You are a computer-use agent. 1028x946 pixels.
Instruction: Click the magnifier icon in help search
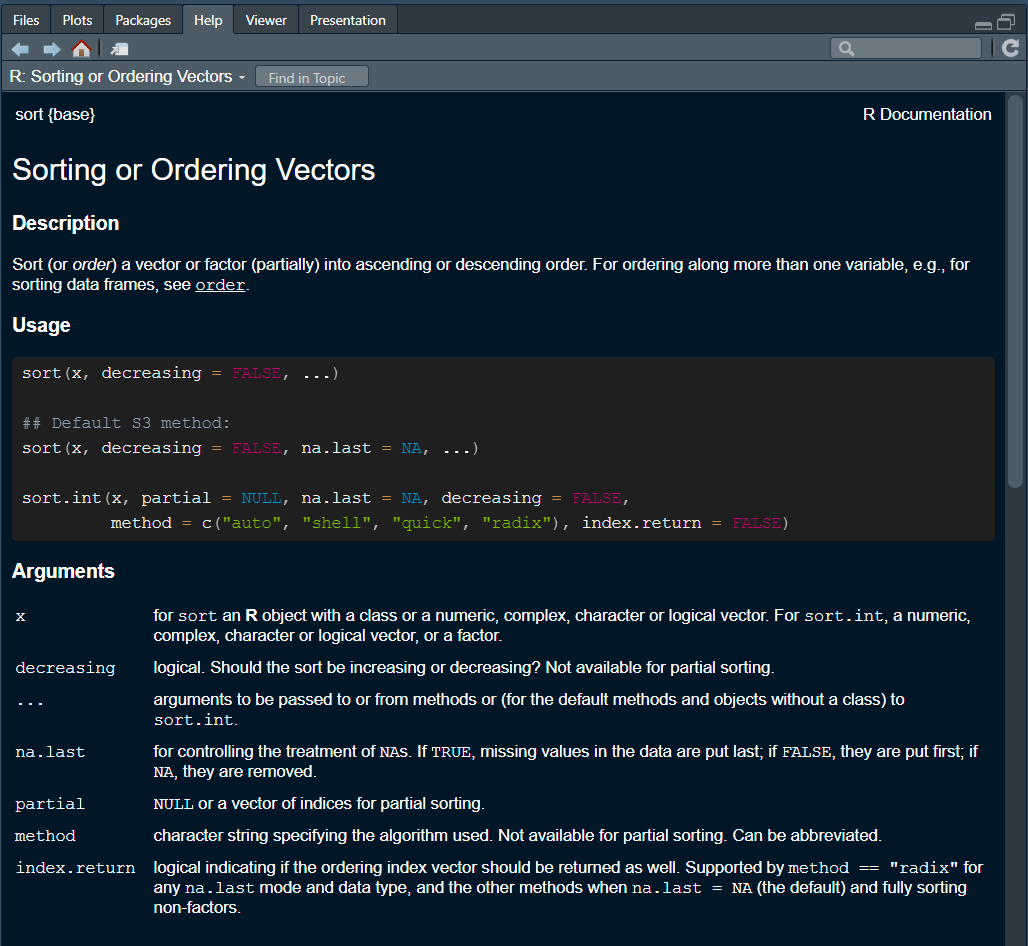pyautogui.click(x=846, y=48)
